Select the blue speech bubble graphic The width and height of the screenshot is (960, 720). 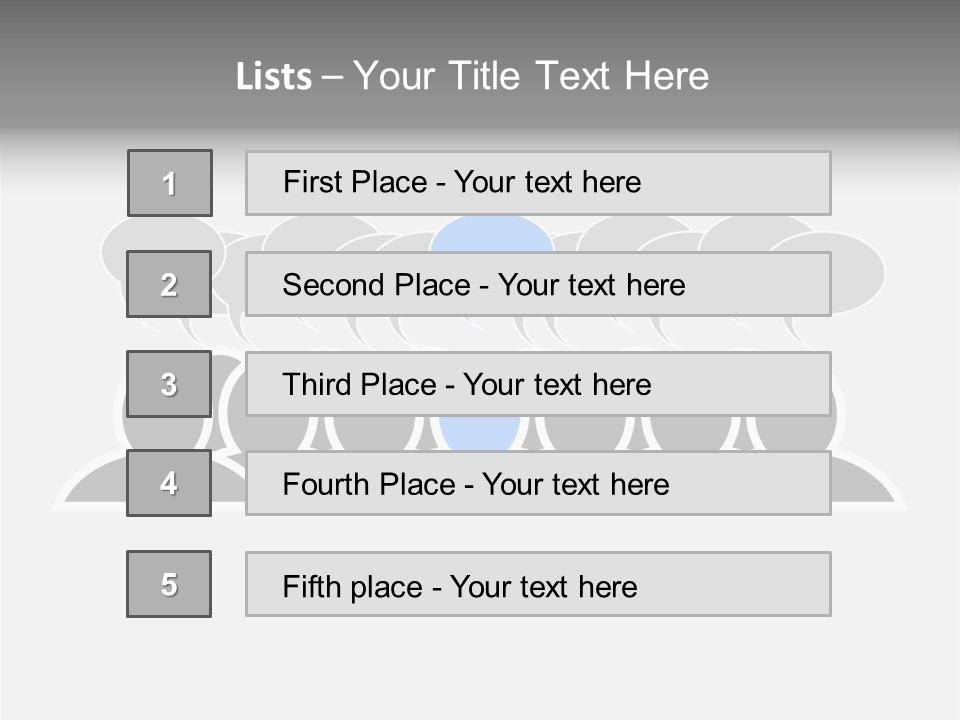[492, 234]
